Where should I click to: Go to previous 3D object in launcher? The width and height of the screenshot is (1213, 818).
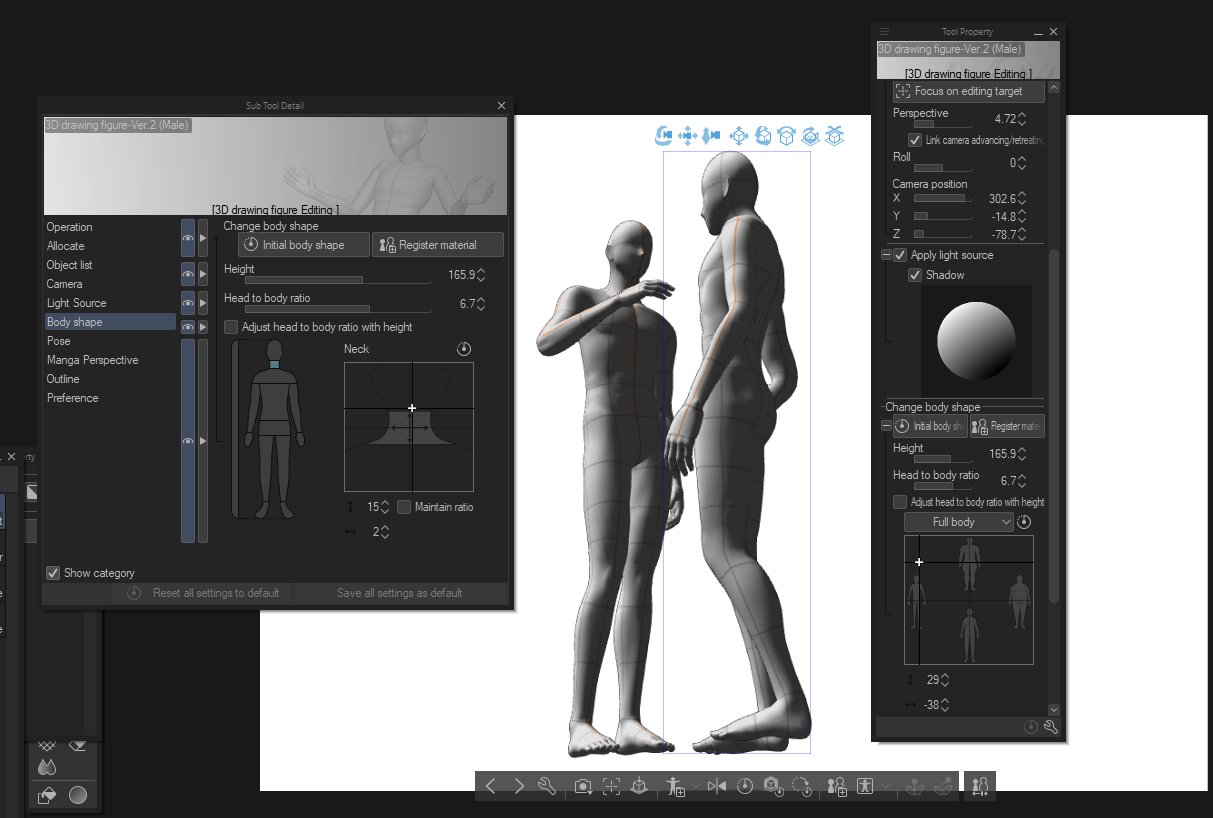click(490, 786)
